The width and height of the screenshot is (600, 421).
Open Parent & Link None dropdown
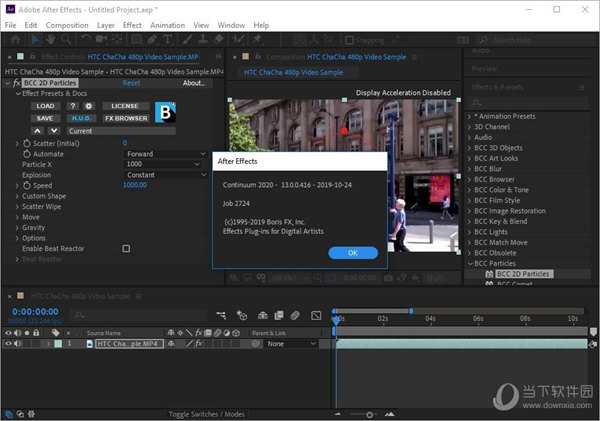(x=291, y=344)
